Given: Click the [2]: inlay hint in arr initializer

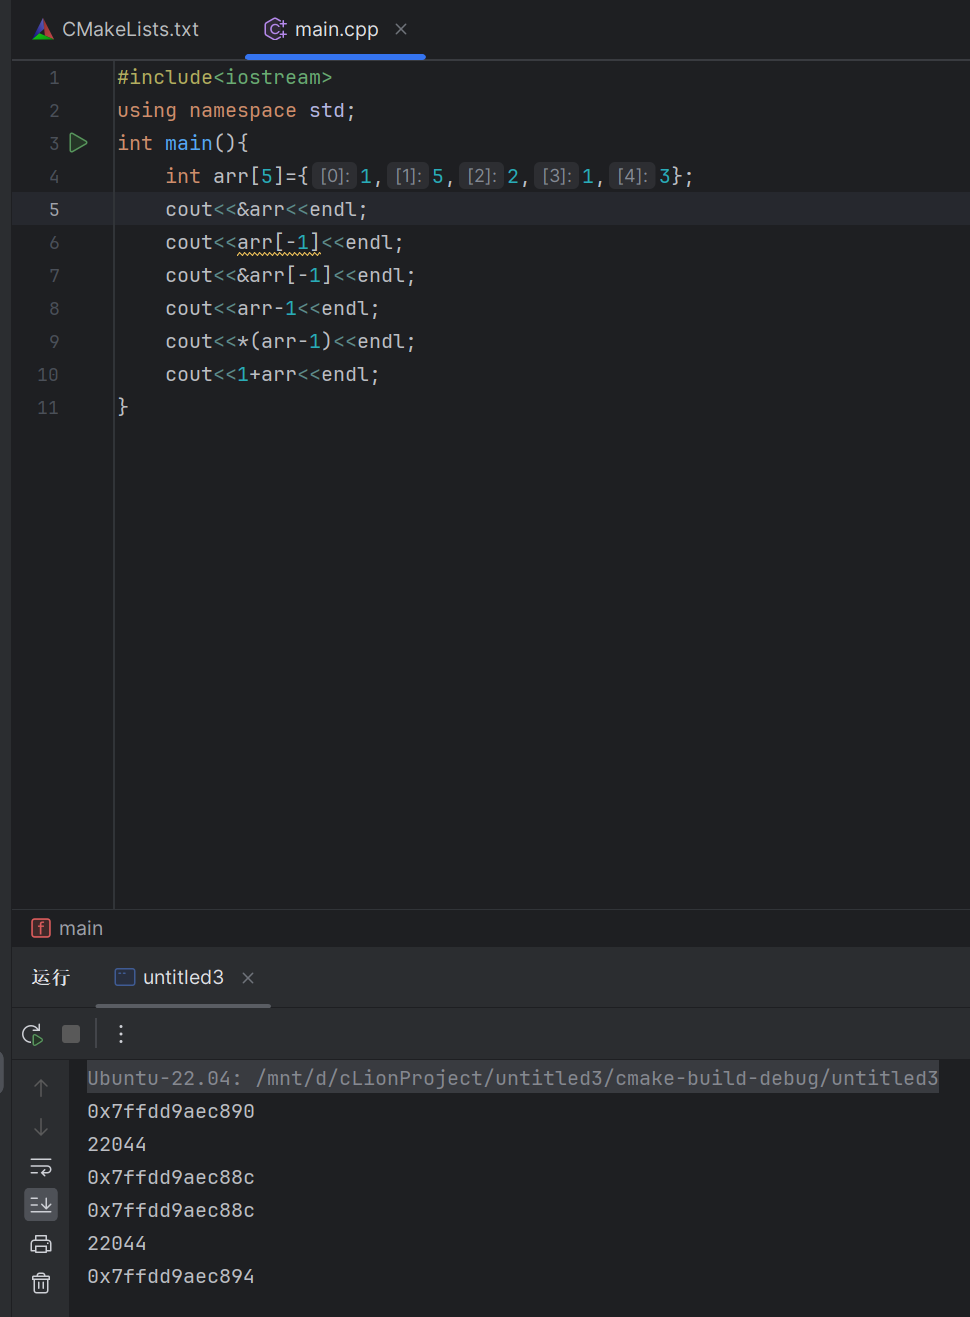Looking at the screenshot, I should pos(482,176).
